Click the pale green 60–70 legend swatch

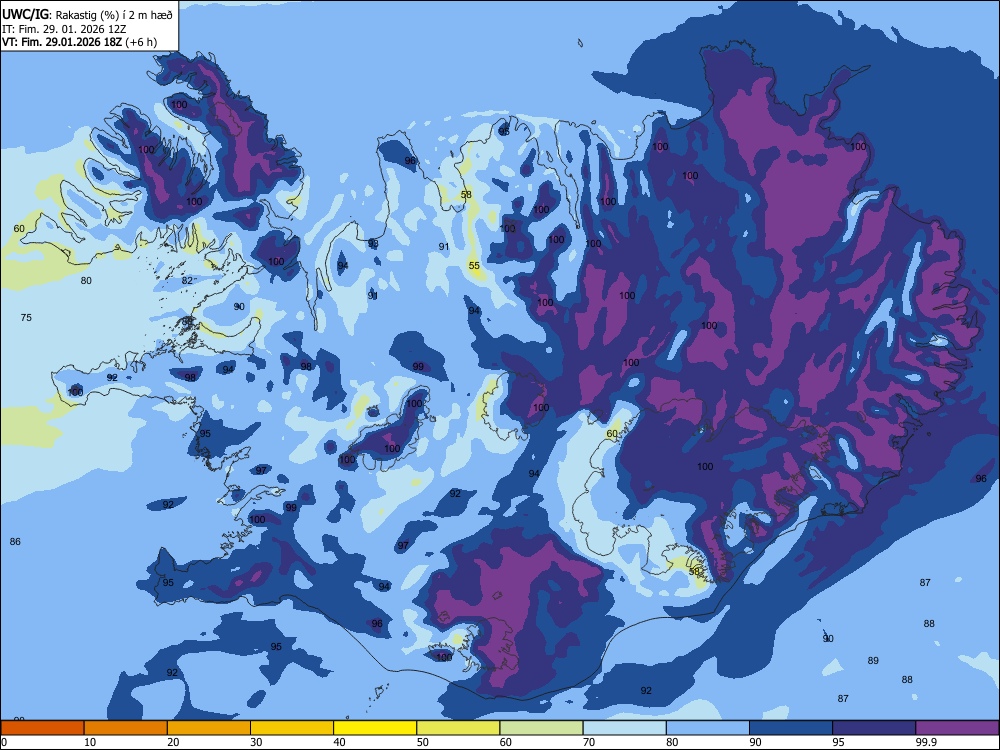541,728
